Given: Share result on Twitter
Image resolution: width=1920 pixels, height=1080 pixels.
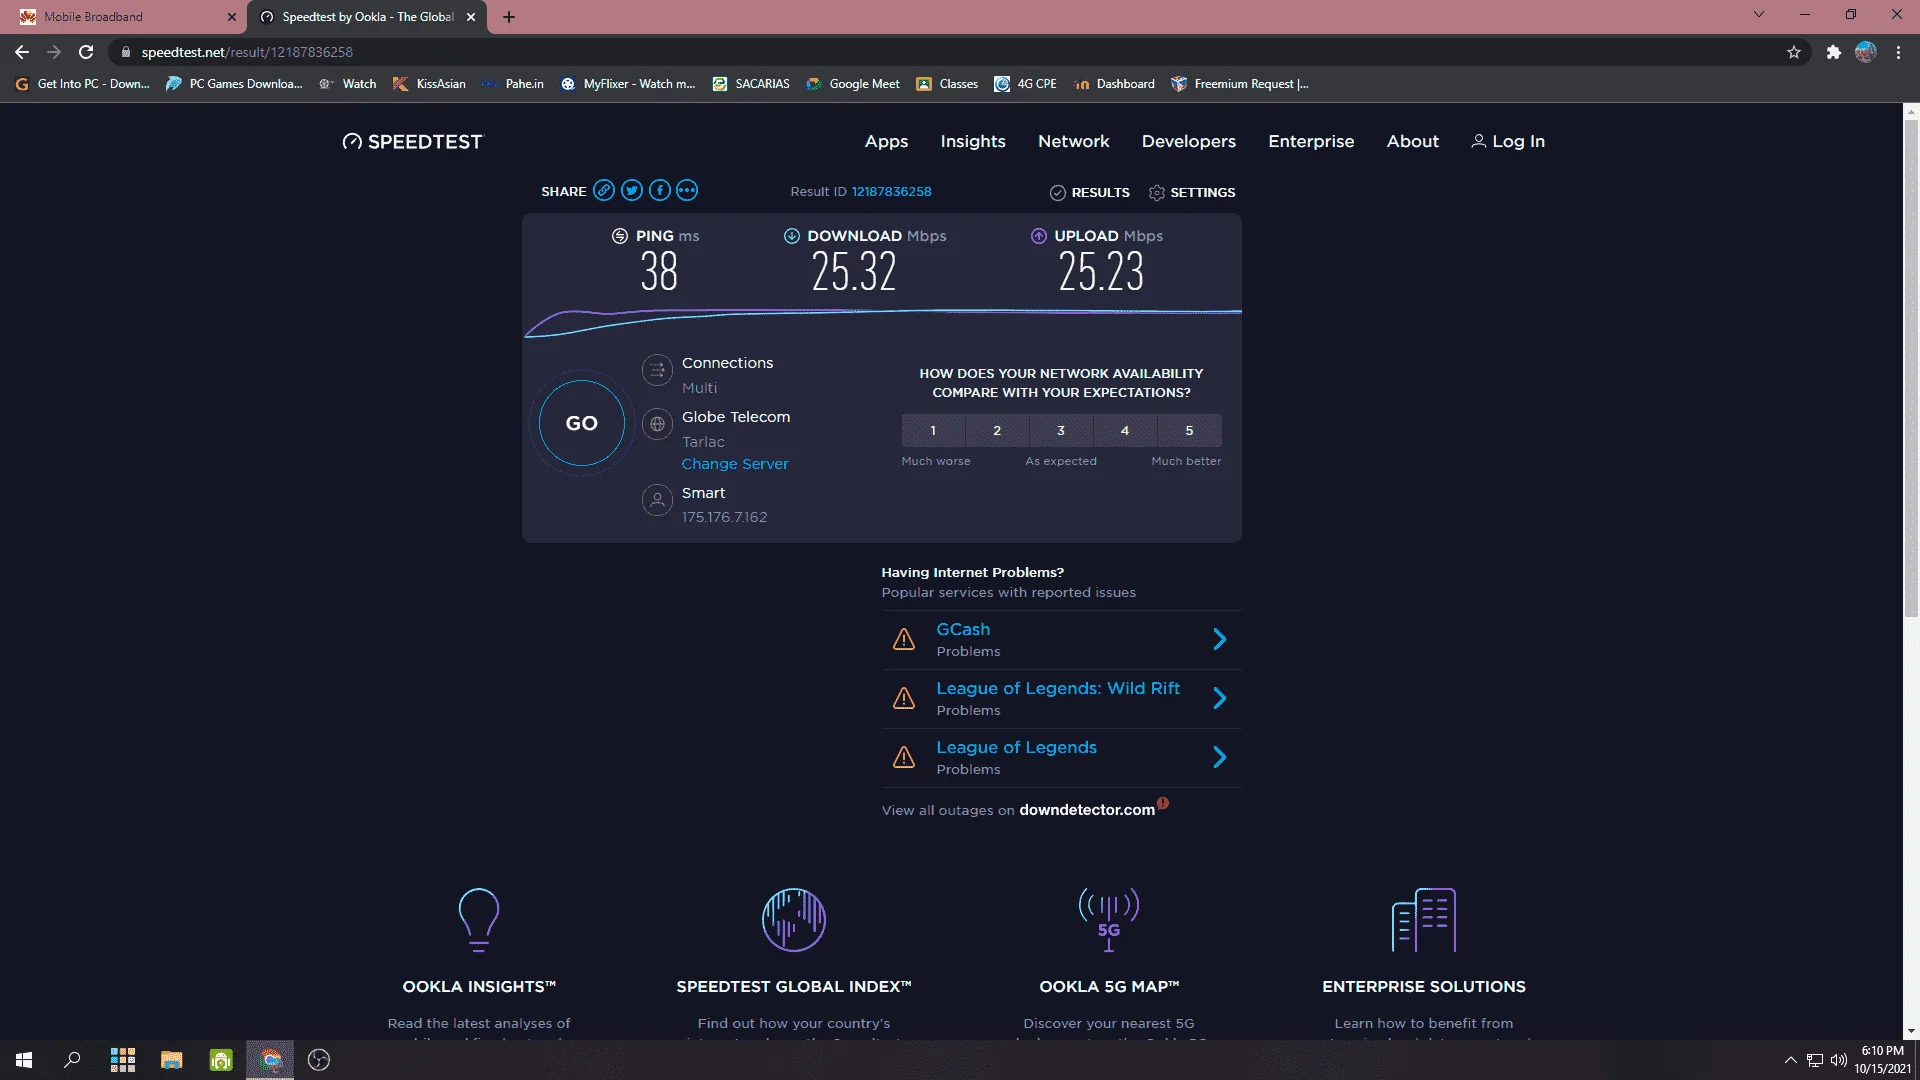Looking at the screenshot, I should click(632, 191).
